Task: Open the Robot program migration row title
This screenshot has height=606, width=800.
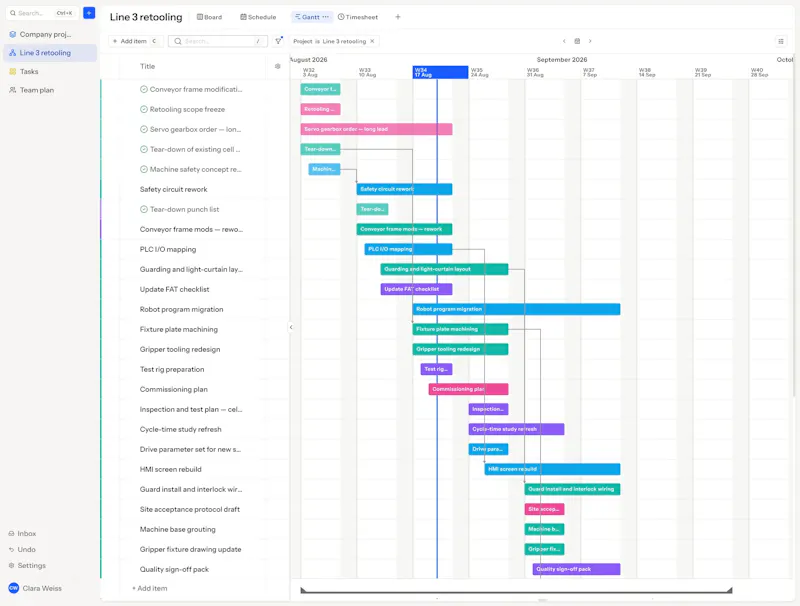Action: [182, 310]
